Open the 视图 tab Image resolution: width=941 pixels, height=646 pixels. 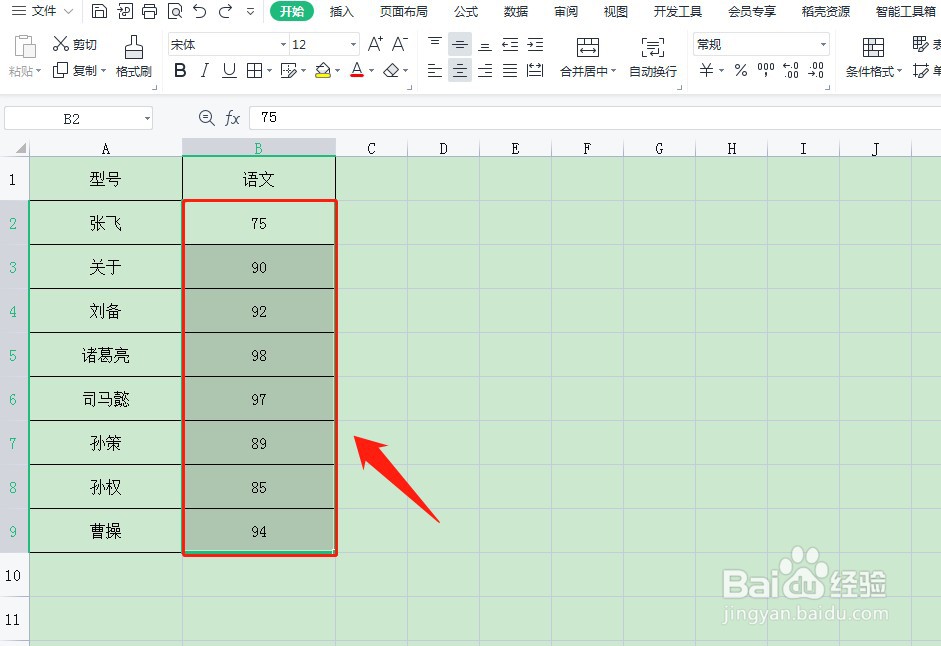coord(615,11)
